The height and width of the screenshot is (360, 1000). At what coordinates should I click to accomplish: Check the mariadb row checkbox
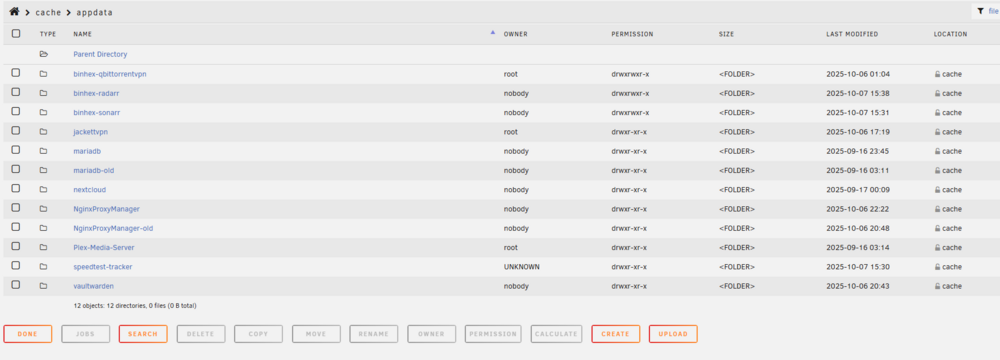[16, 150]
